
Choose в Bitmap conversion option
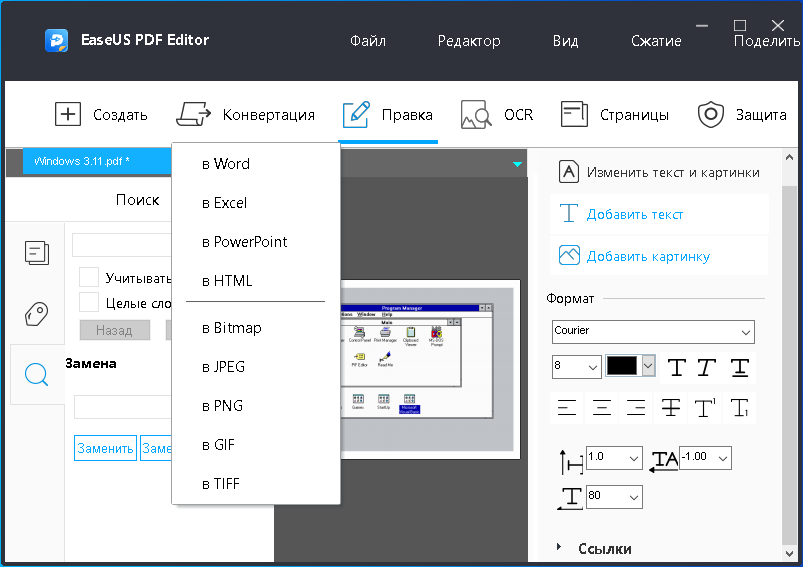pos(256,328)
